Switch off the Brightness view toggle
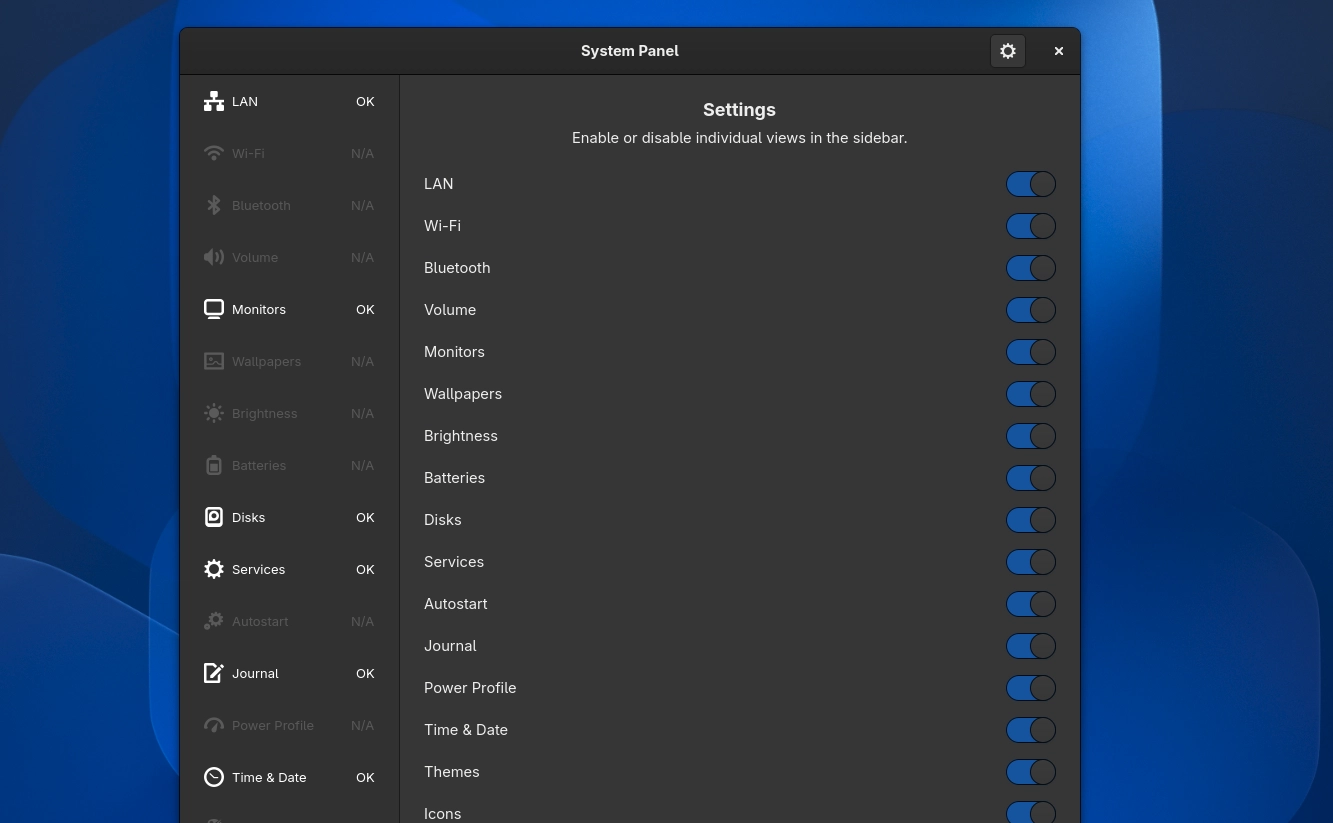This screenshot has height=823, width=1333. click(x=1031, y=436)
